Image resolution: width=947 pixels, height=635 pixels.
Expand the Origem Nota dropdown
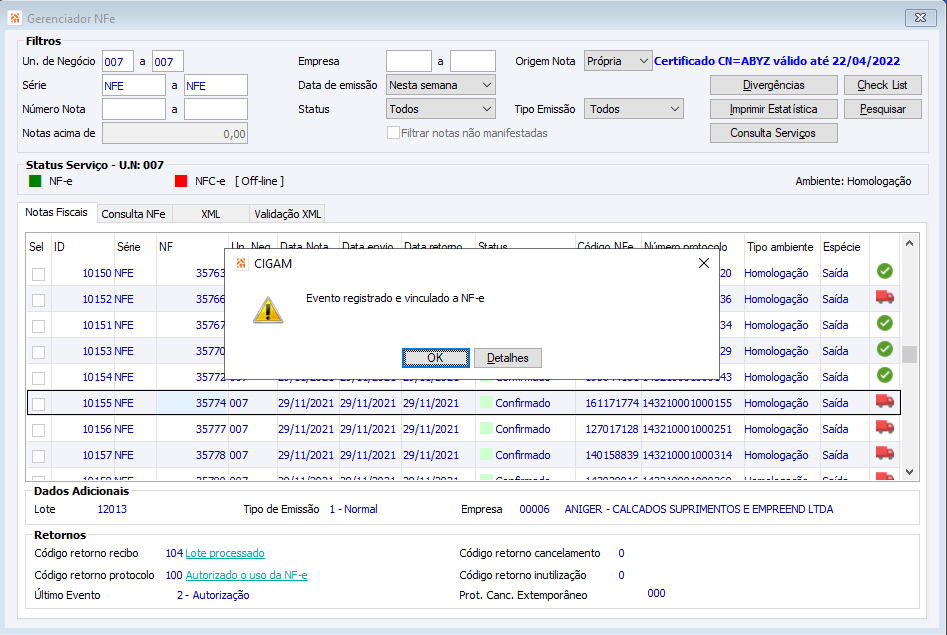coord(618,61)
